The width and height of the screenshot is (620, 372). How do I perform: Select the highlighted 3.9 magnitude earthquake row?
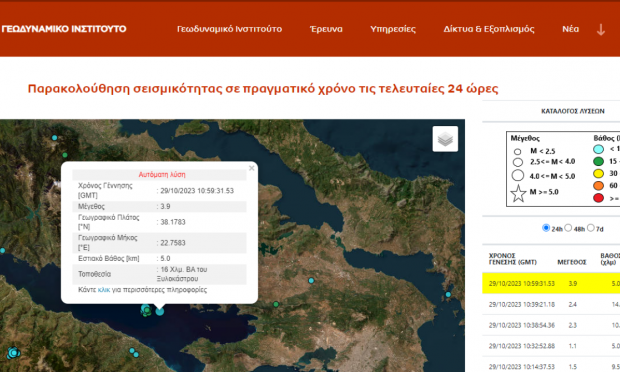(551, 283)
